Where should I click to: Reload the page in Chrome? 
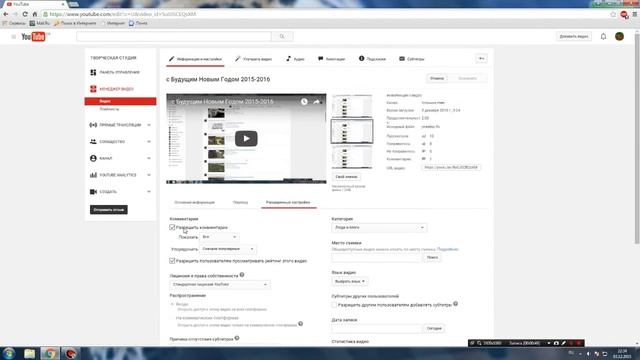tap(25, 14)
